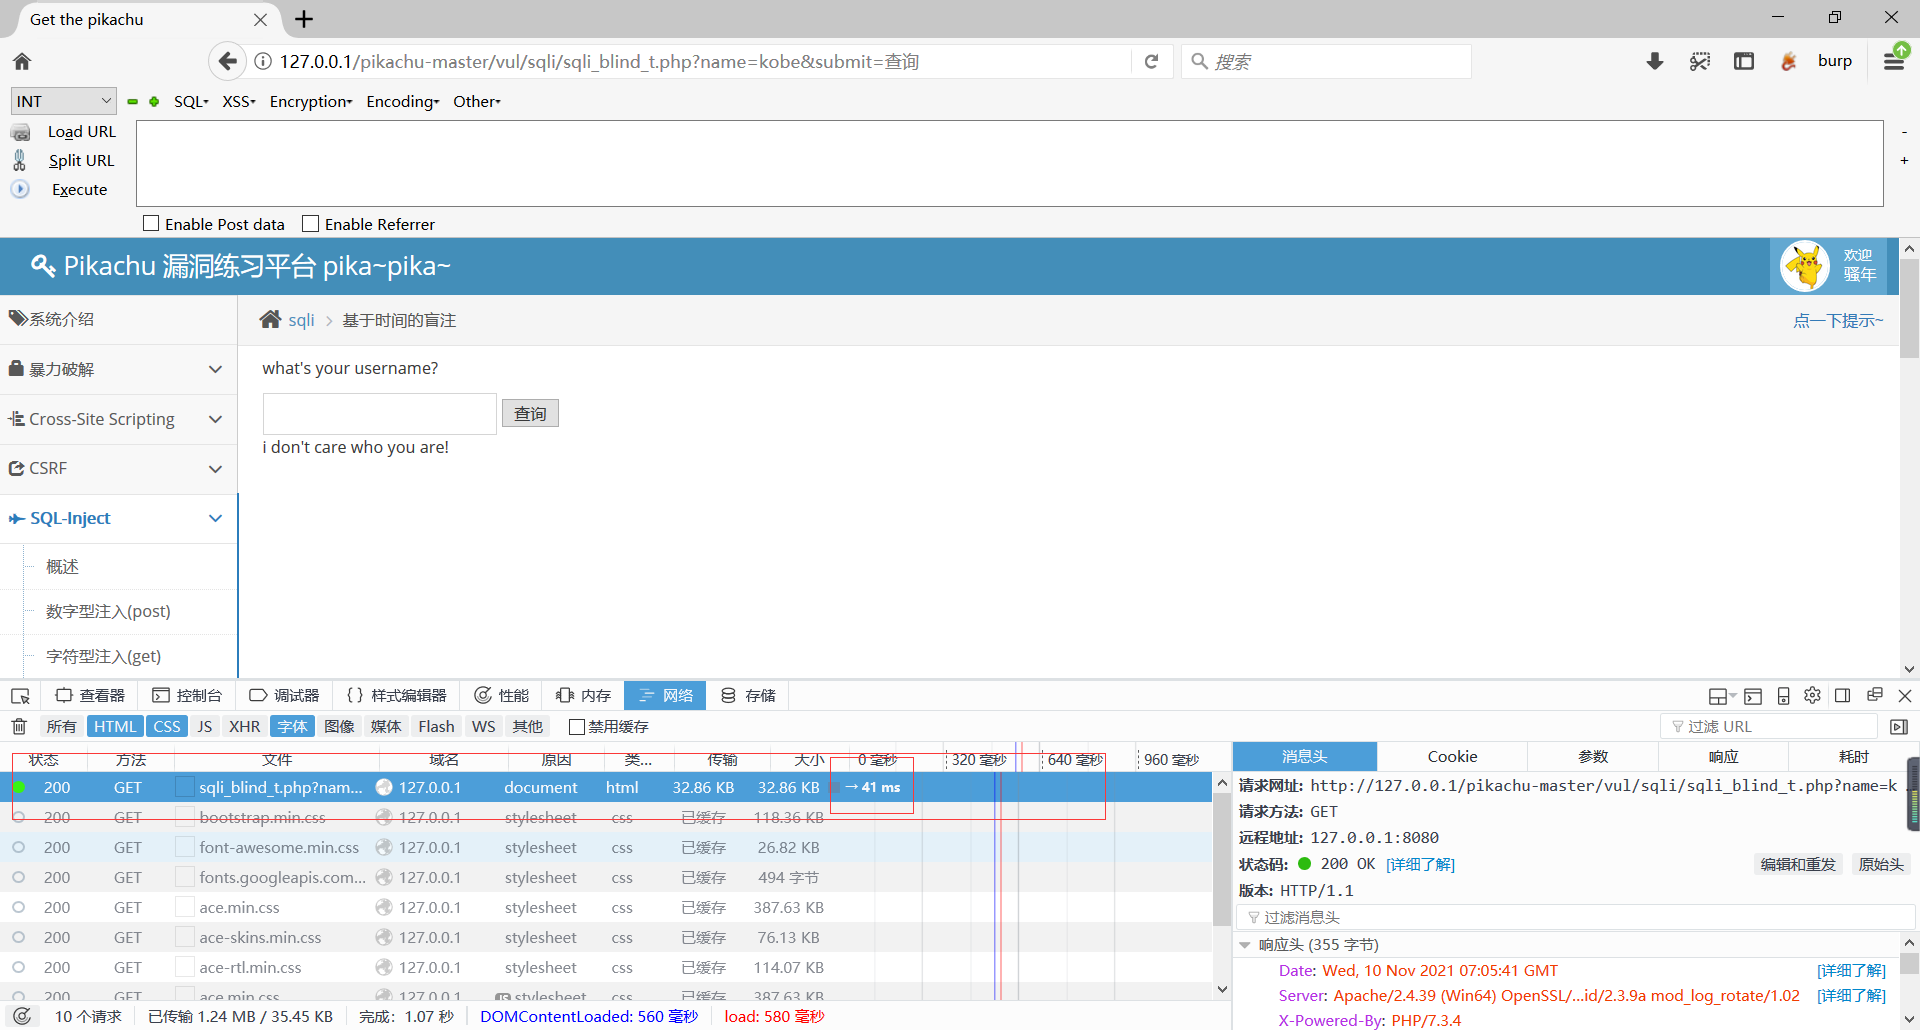Click the 编辑和重发 edit and resend button

point(1798,865)
